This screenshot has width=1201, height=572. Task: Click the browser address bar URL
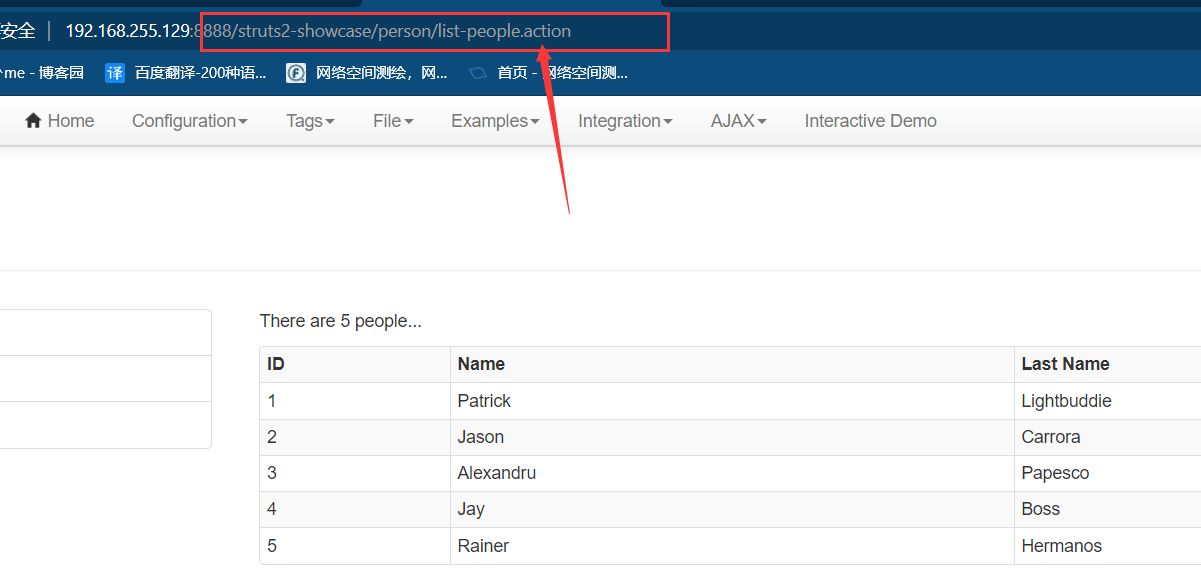(x=318, y=31)
